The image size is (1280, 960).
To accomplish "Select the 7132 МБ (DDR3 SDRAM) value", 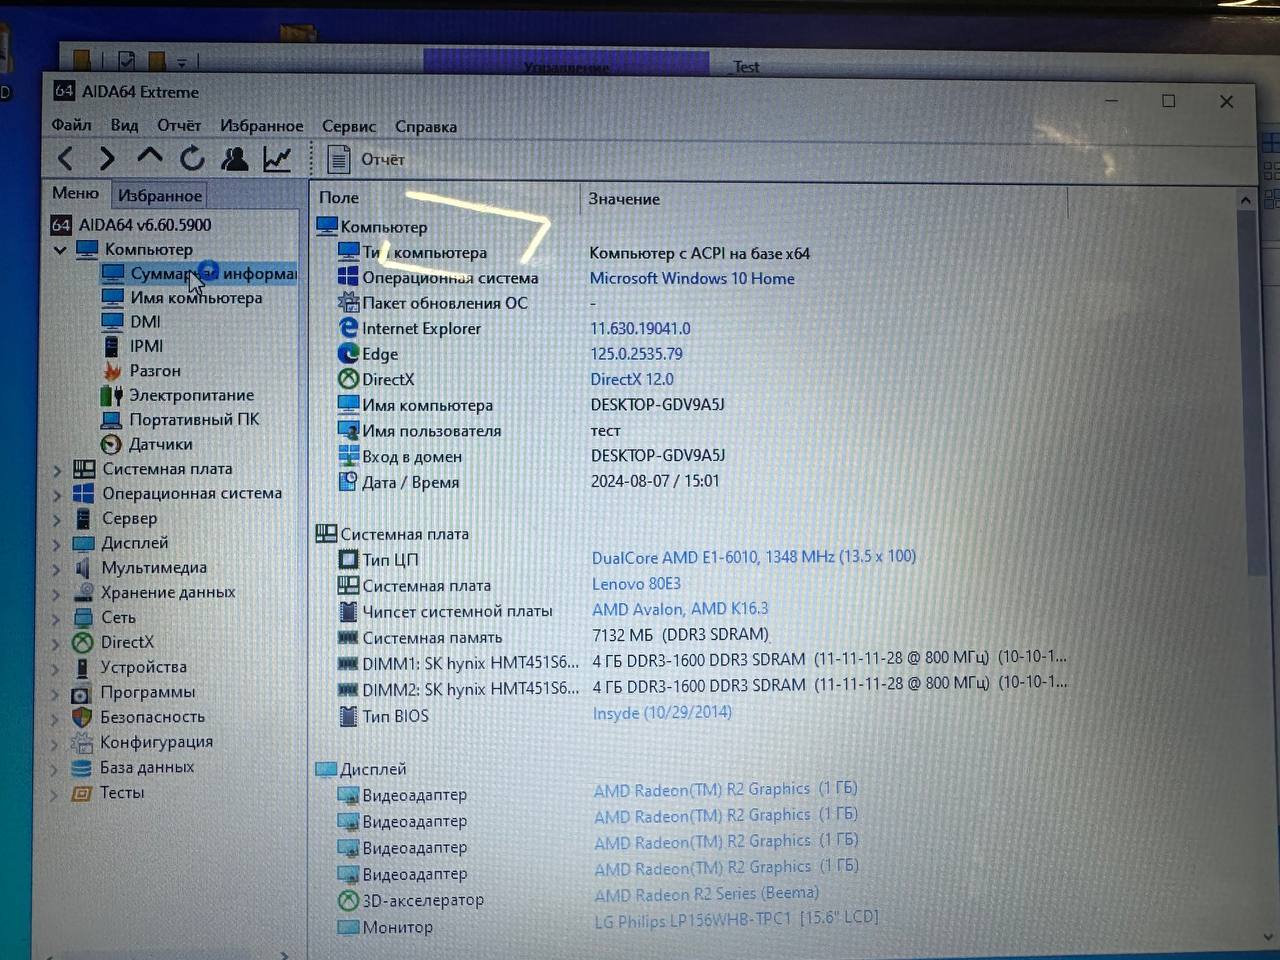I will click(680, 635).
